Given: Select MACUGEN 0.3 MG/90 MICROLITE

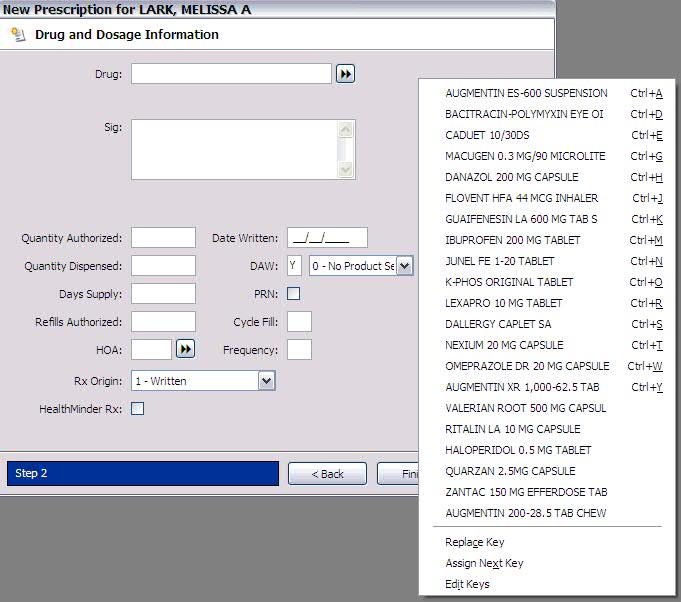Looking at the screenshot, I should (547, 156).
